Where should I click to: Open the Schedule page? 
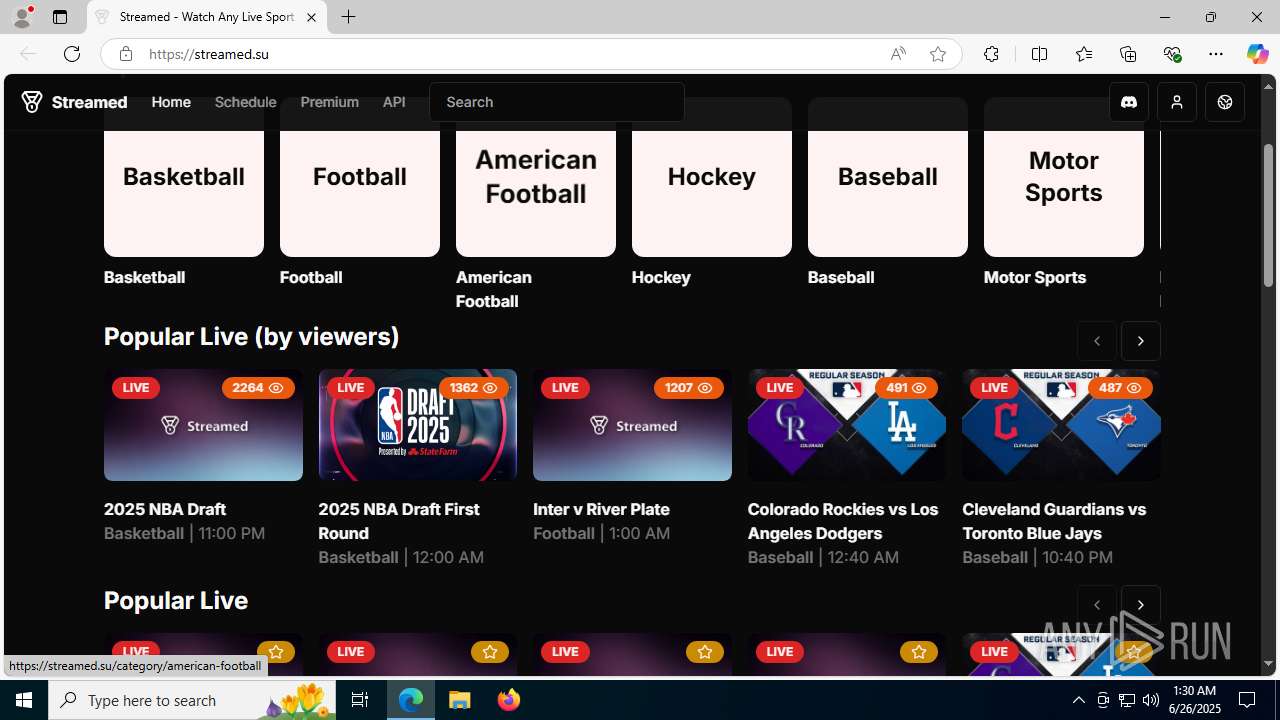coord(245,102)
